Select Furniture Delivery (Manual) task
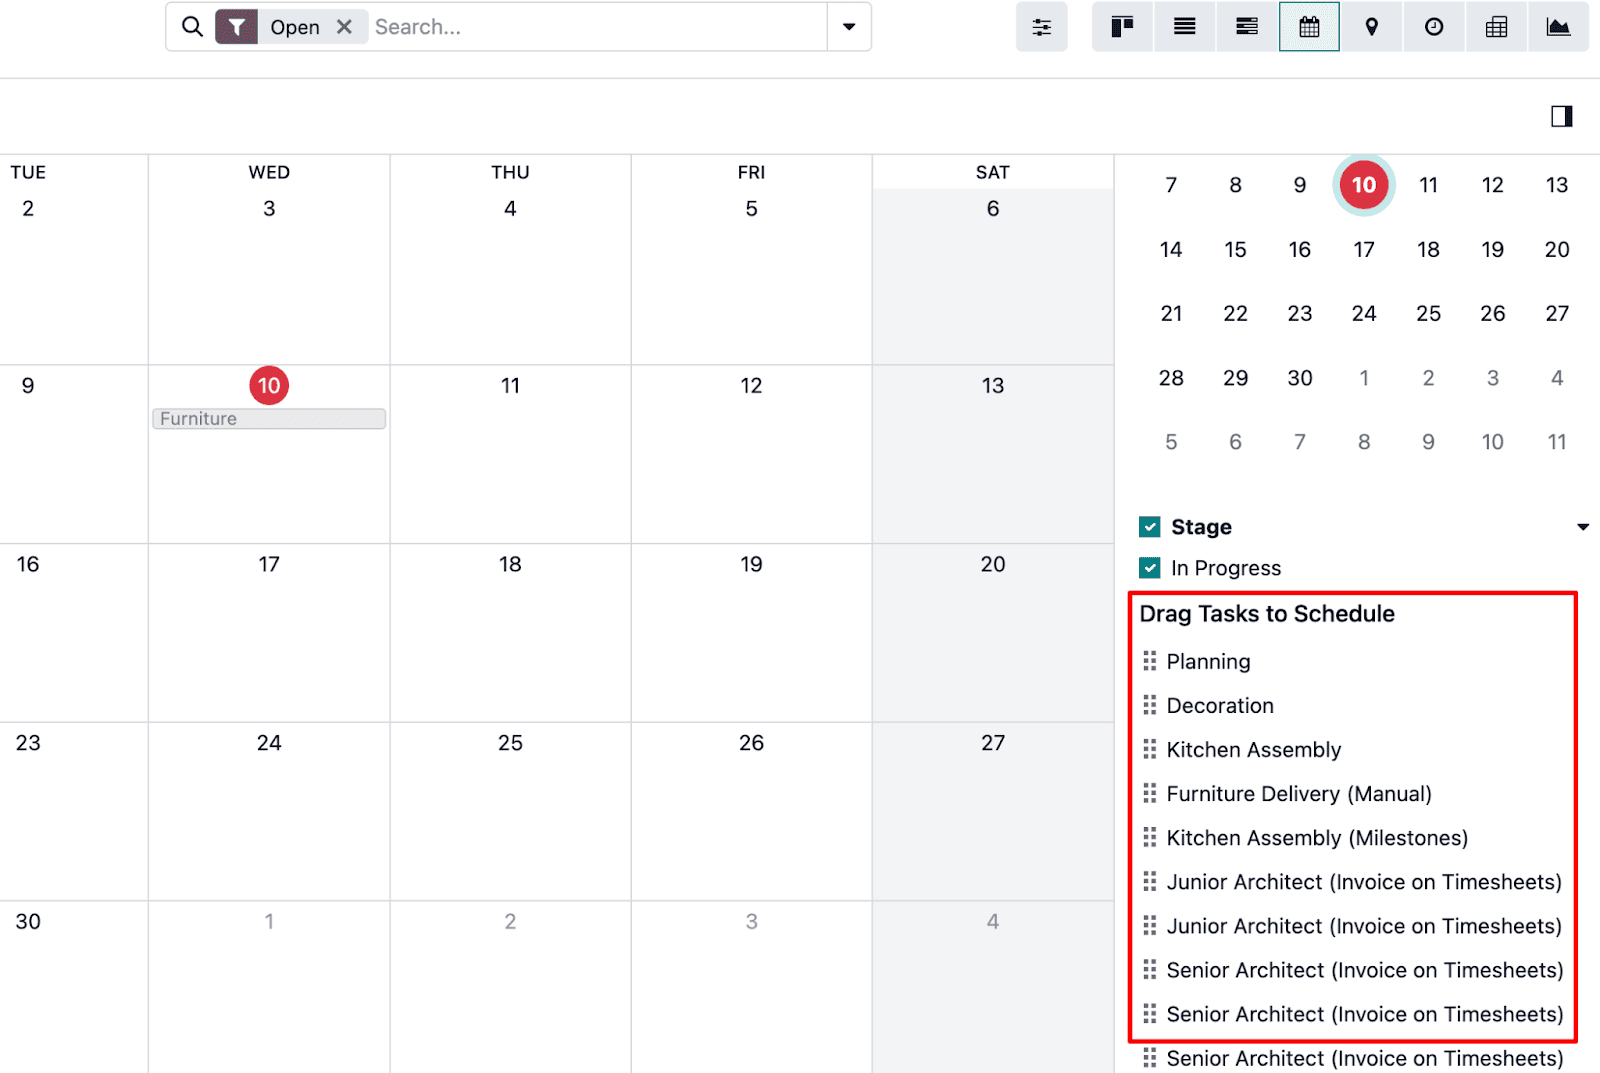Screen dimensions: 1600x1073 point(1298,794)
